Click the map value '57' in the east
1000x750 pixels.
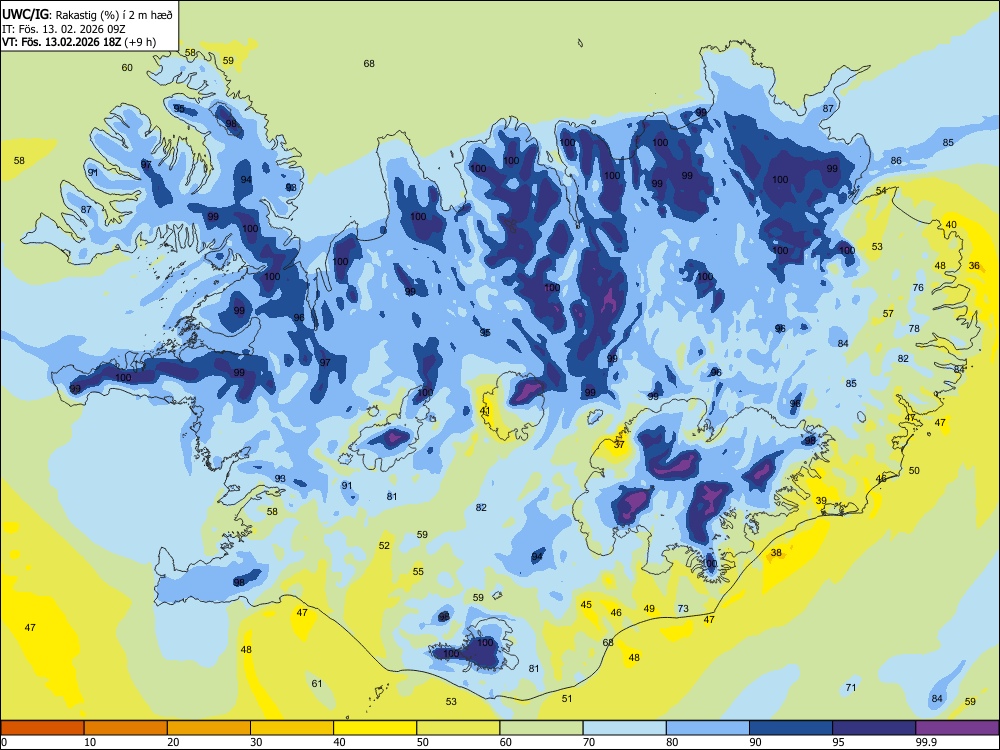tap(888, 314)
